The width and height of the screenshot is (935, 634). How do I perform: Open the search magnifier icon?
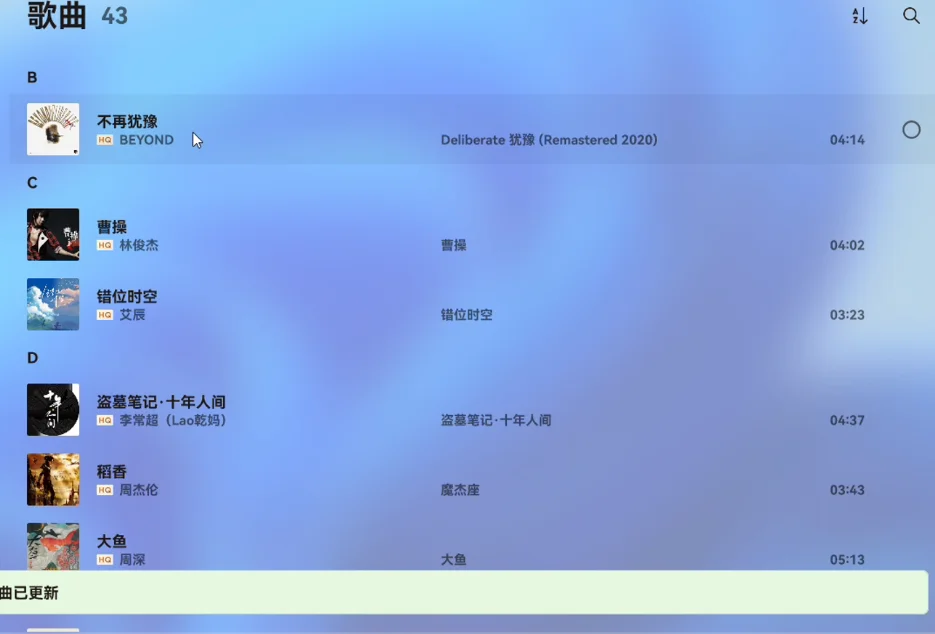[911, 16]
